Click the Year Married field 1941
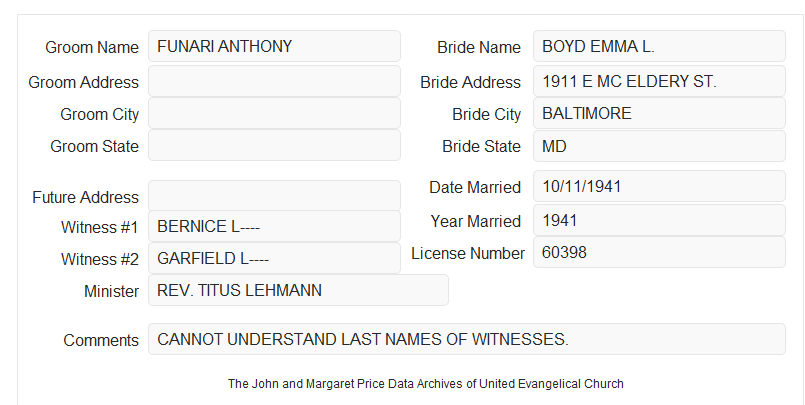The image size is (805, 405). (x=659, y=221)
